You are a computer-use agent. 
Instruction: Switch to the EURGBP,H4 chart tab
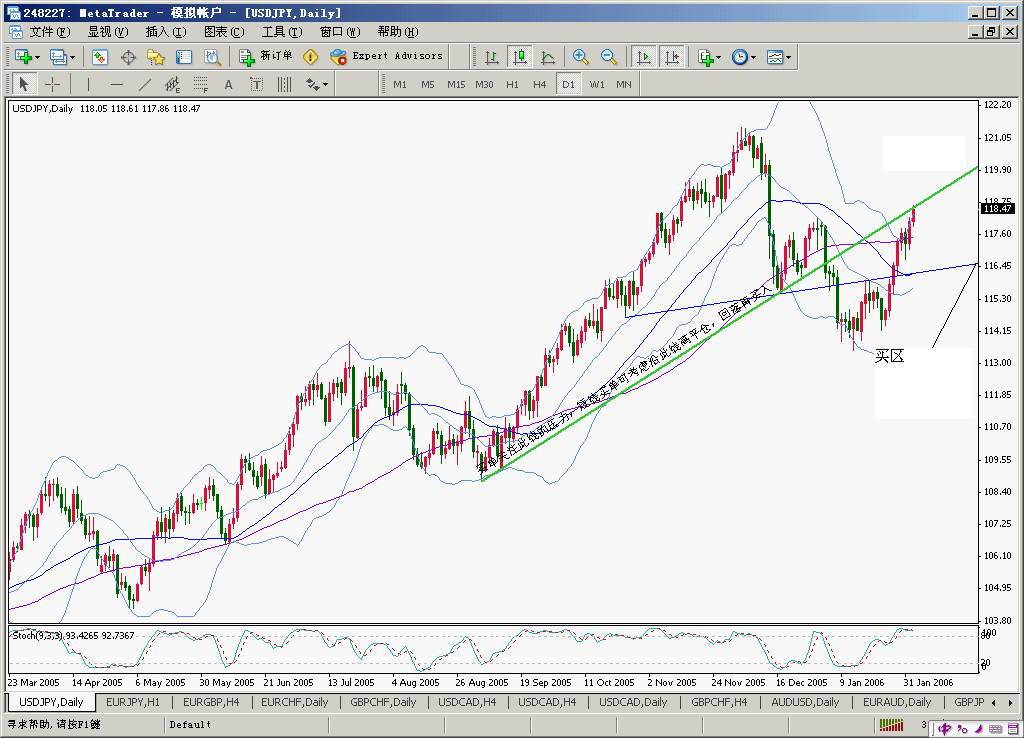click(211, 702)
